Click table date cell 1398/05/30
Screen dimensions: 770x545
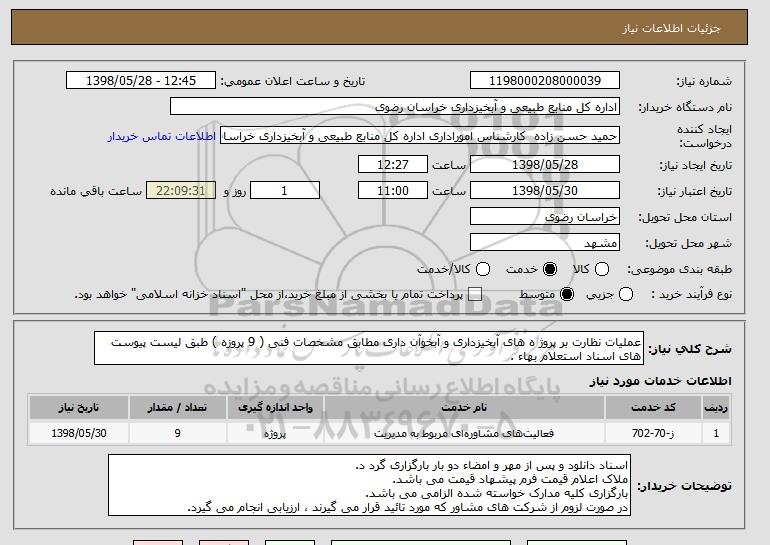point(79,433)
